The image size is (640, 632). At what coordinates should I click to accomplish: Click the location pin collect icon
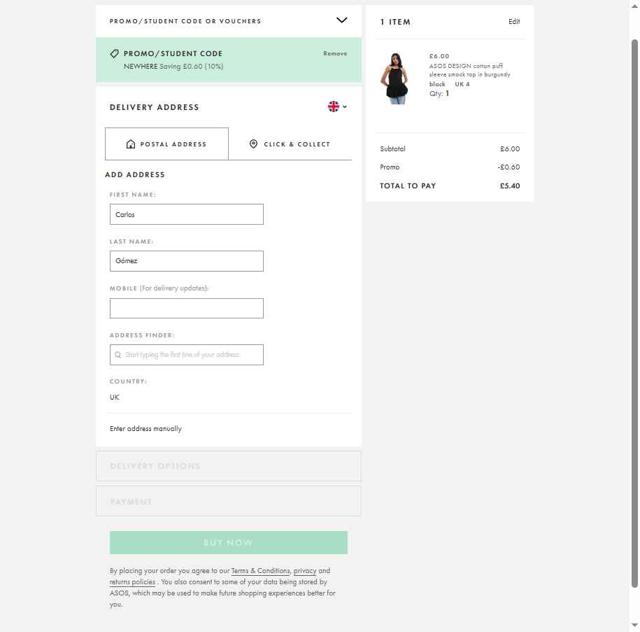point(253,144)
